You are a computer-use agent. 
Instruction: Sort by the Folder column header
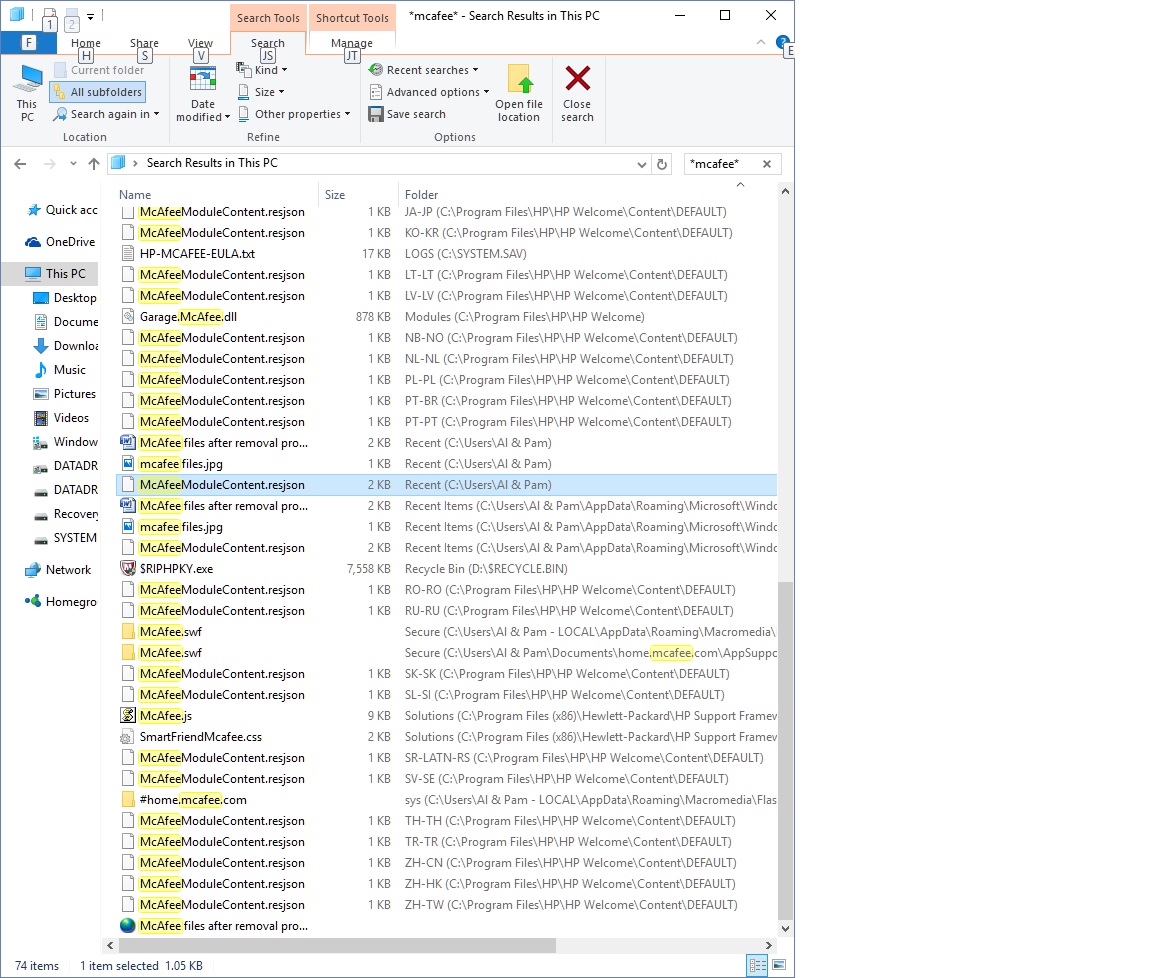[x=422, y=195]
